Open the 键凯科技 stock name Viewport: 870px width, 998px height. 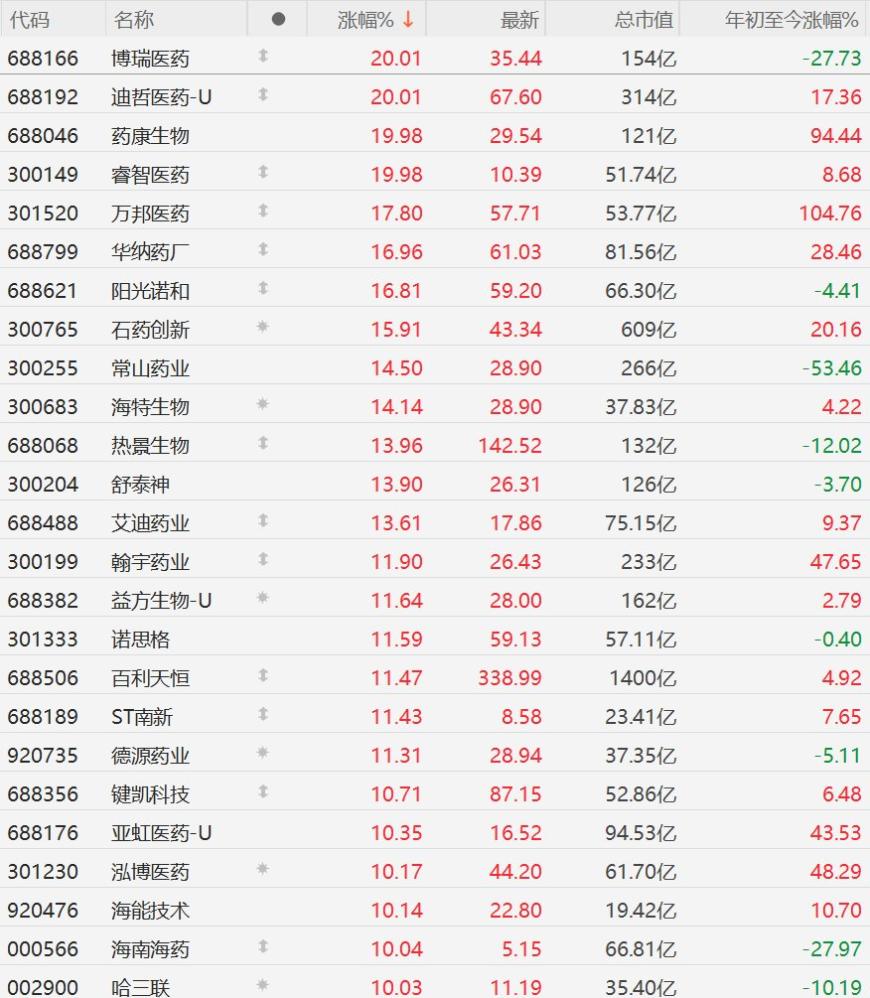tap(150, 794)
